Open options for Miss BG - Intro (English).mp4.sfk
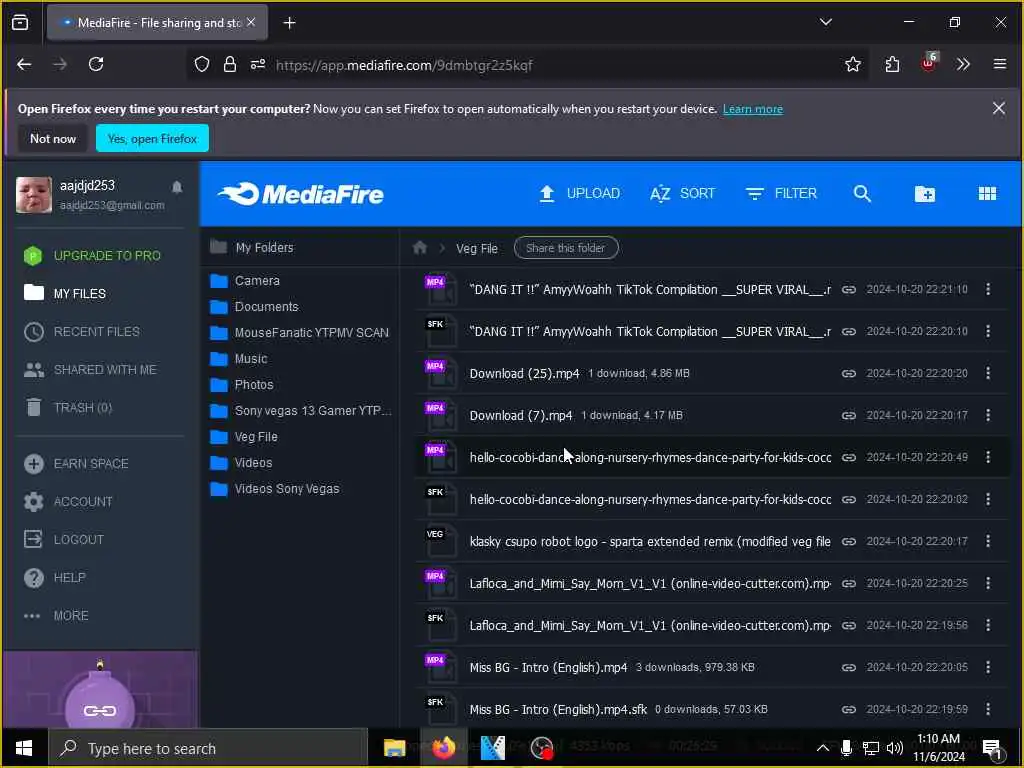The width and height of the screenshot is (1024, 768). pyautogui.click(x=987, y=709)
